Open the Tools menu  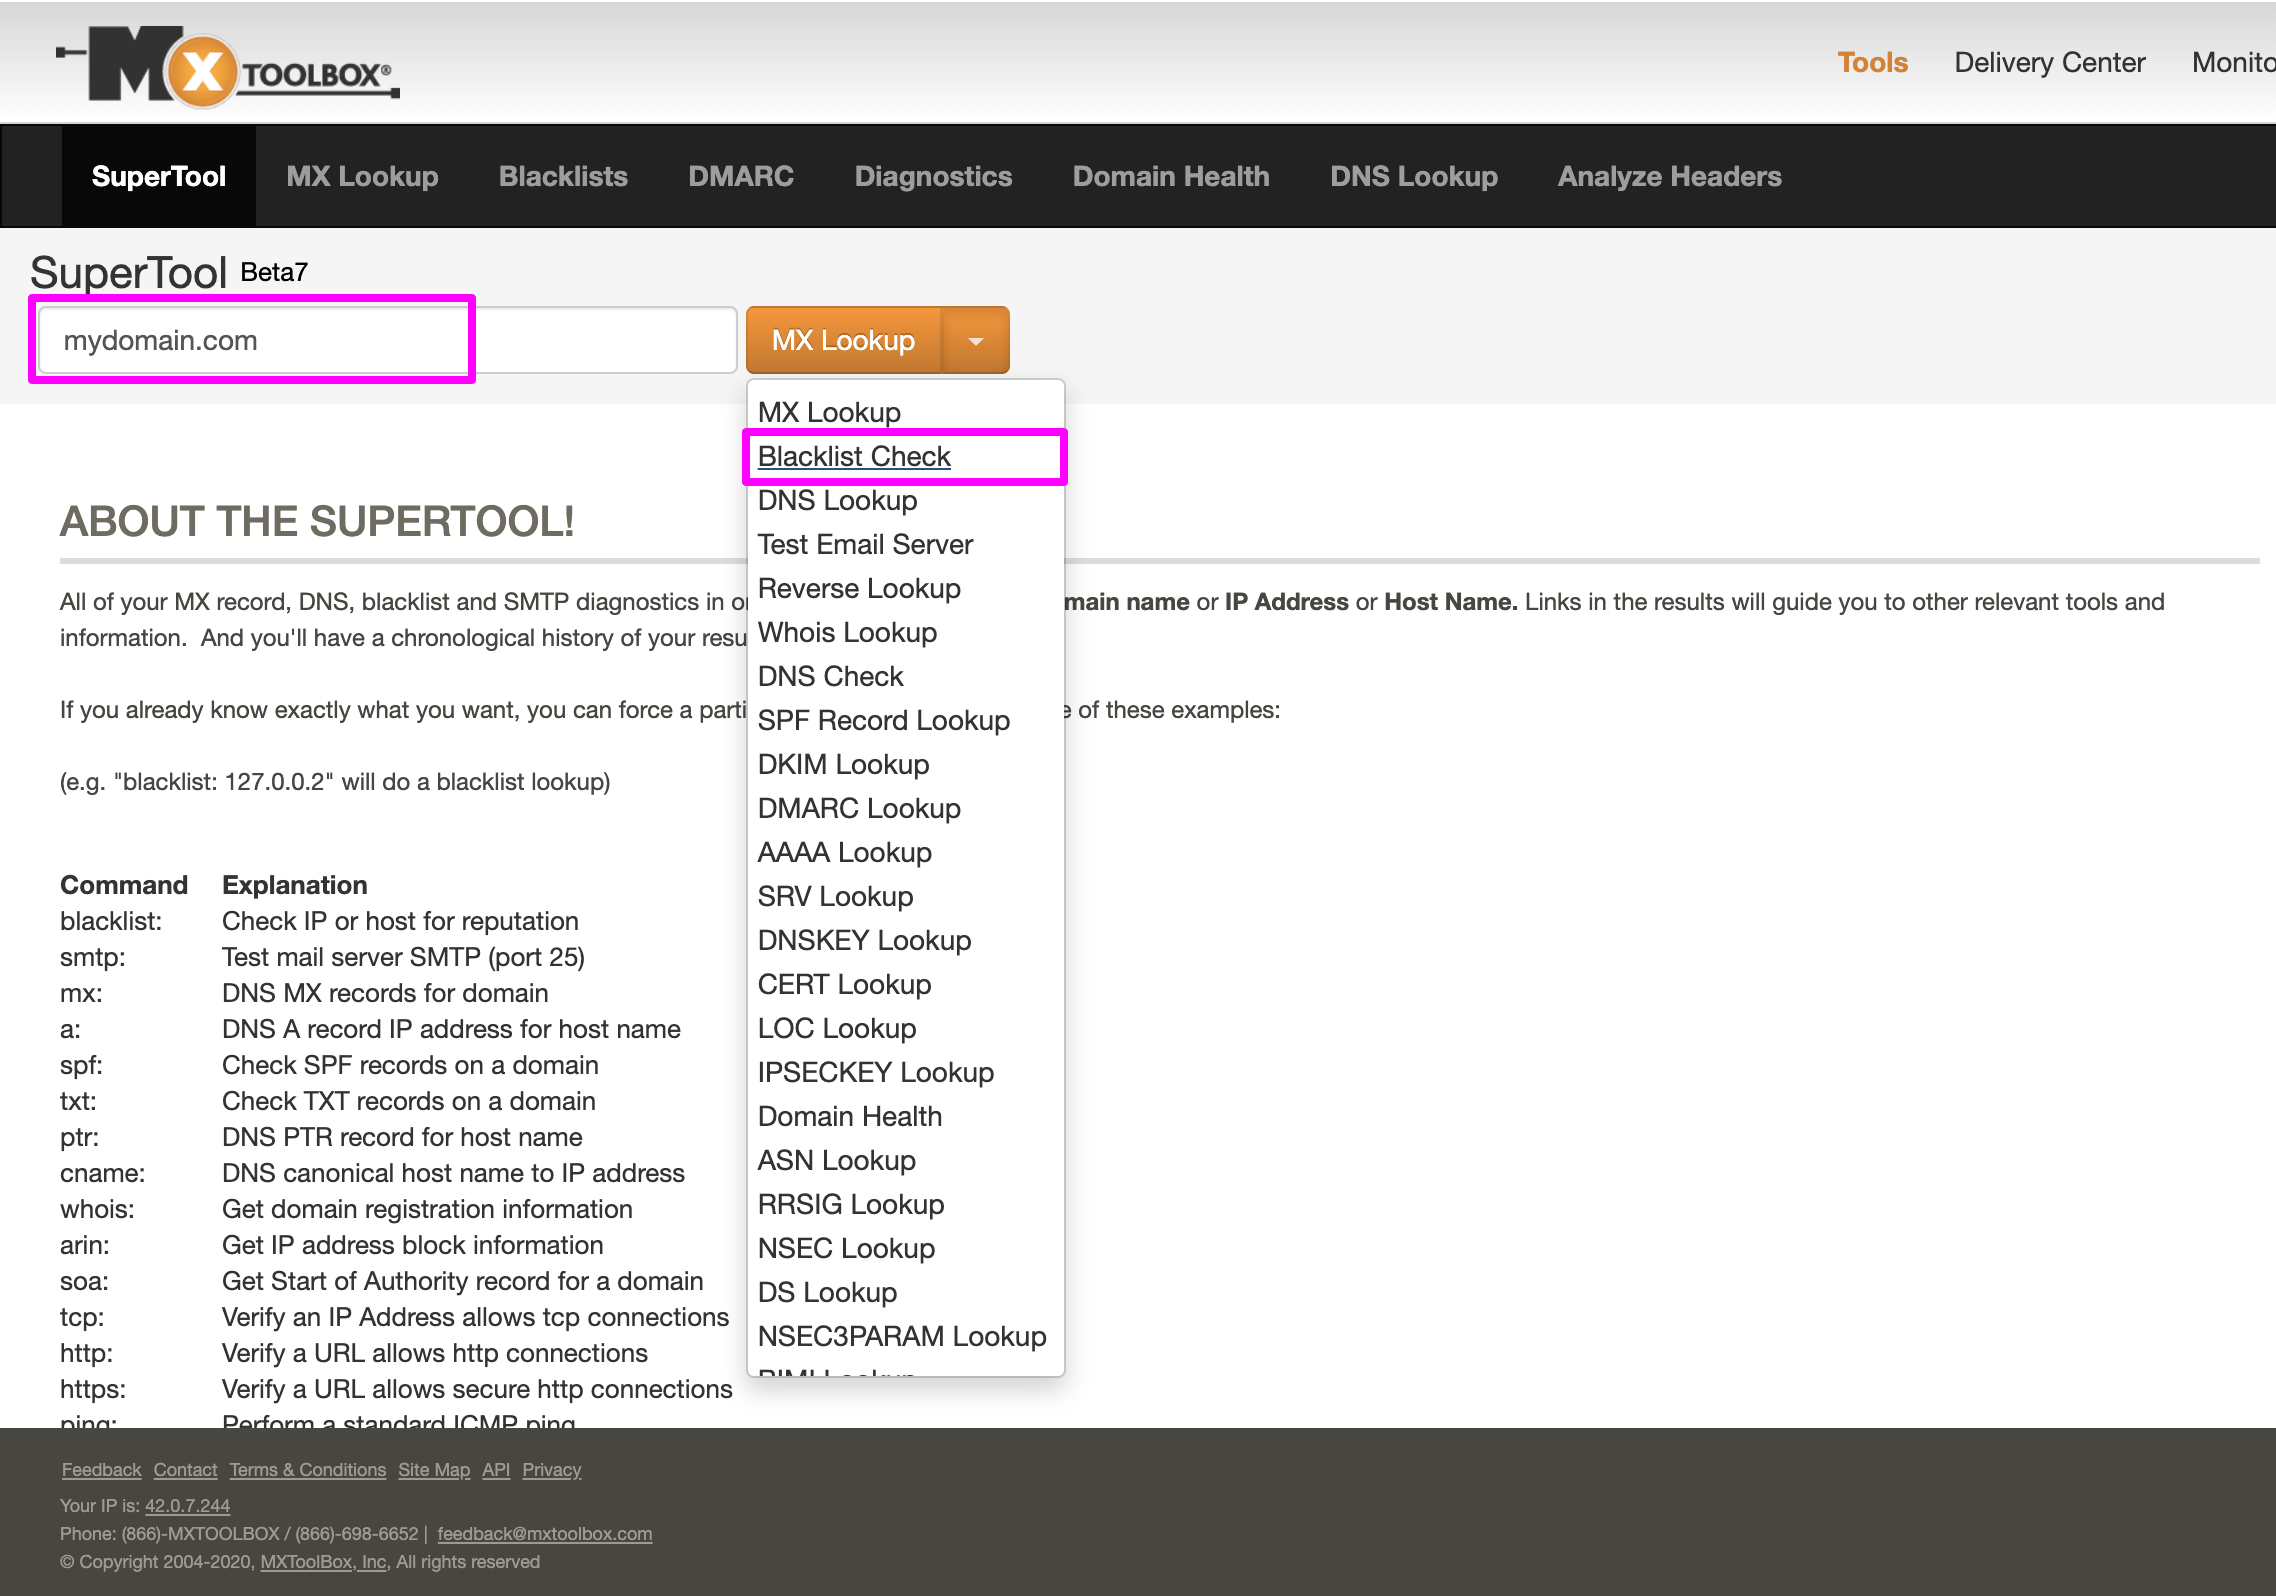tap(1871, 62)
